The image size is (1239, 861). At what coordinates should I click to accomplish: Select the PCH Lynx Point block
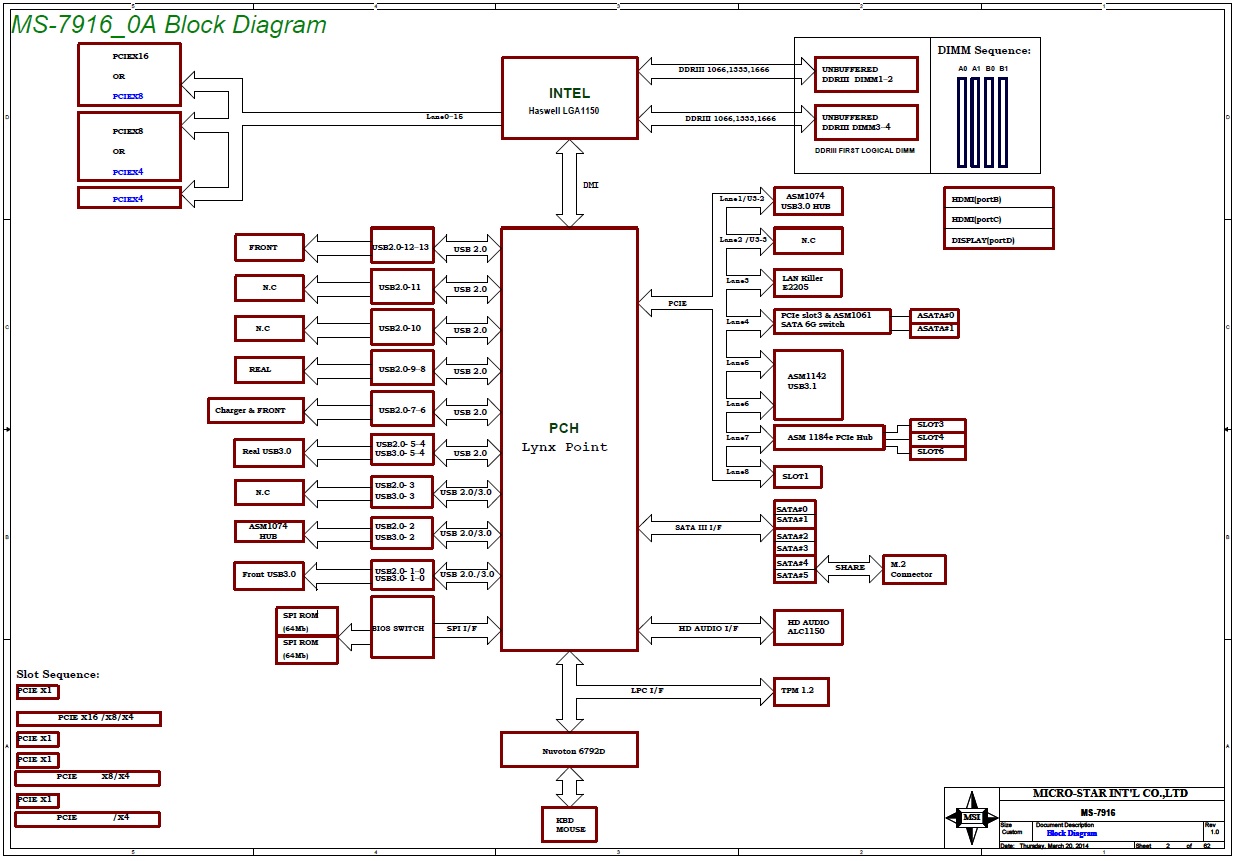(x=569, y=438)
